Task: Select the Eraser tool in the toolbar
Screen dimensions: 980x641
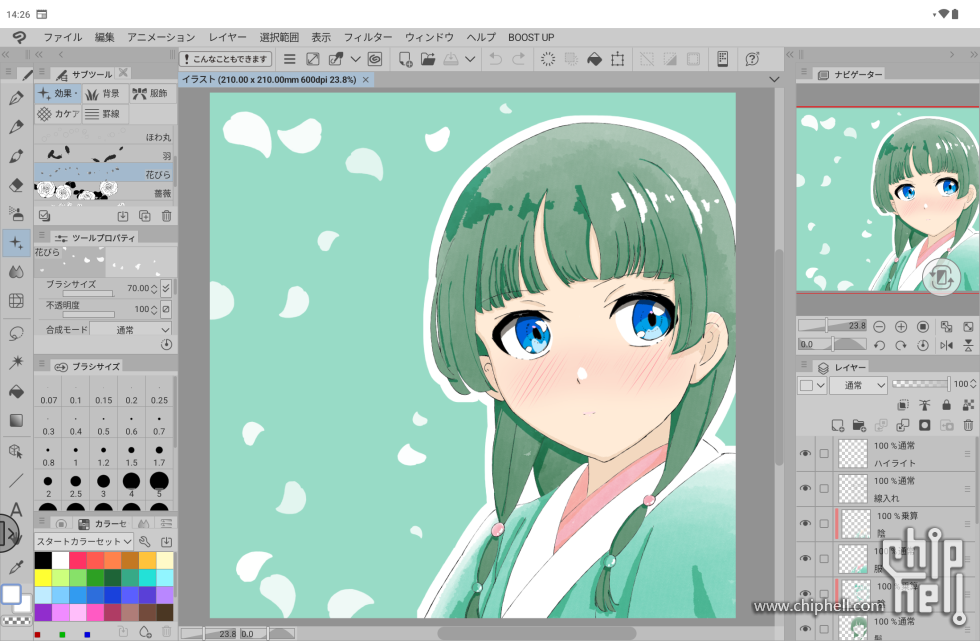Action: pos(16,185)
